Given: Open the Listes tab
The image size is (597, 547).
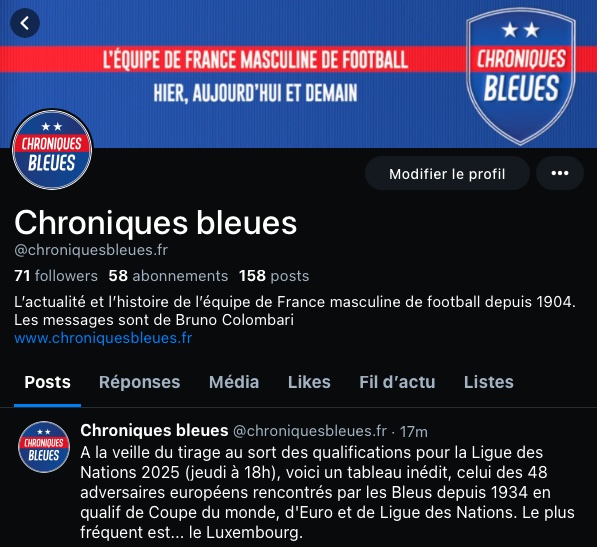Looking at the screenshot, I should (488, 382).
